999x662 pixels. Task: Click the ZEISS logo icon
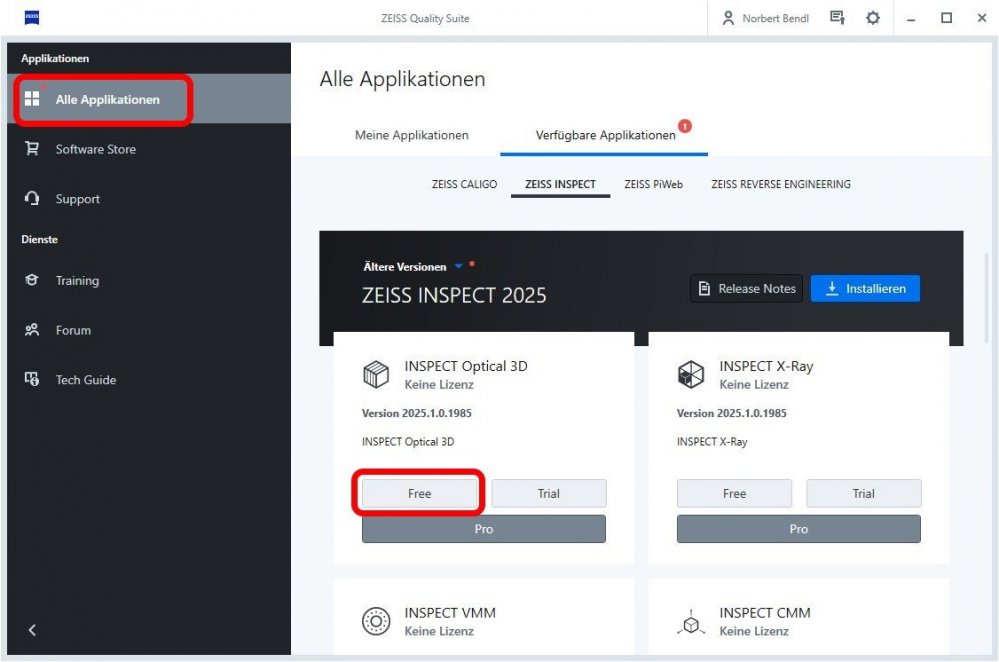coord(32,18)
